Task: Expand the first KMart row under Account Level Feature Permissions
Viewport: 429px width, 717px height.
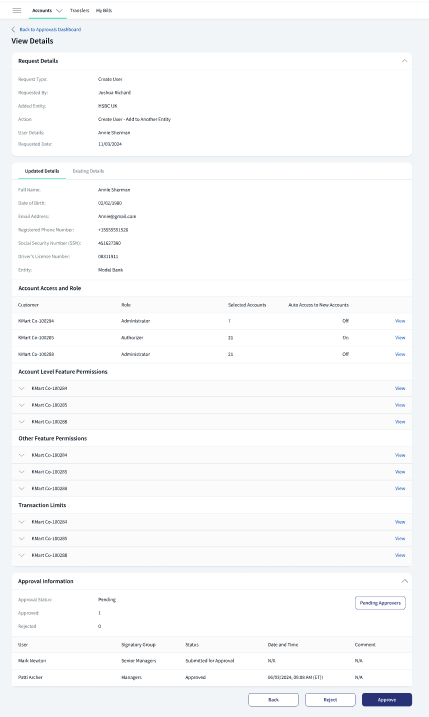Action: pyautogui.click(x=21, y=388)
